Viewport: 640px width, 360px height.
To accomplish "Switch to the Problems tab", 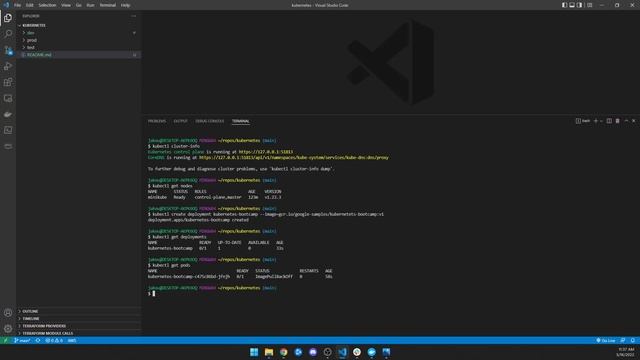I will pos(157,121).
